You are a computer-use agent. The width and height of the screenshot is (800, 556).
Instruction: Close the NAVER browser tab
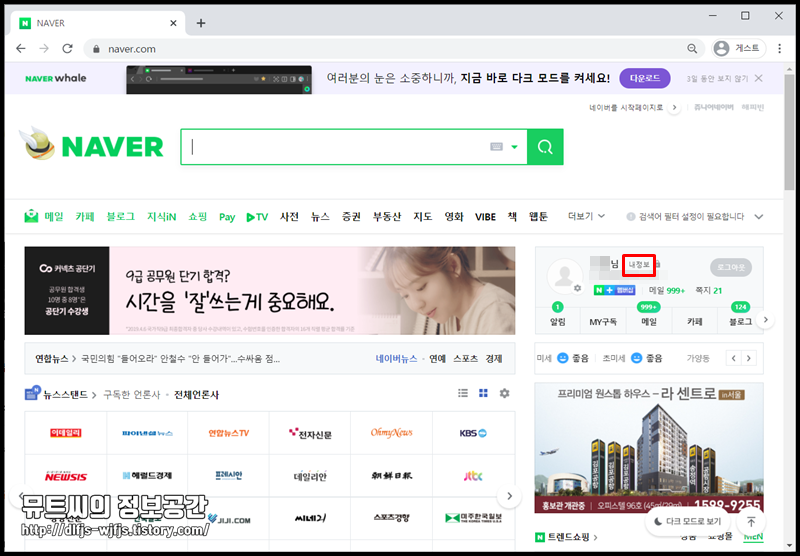(x=173, y=23)
